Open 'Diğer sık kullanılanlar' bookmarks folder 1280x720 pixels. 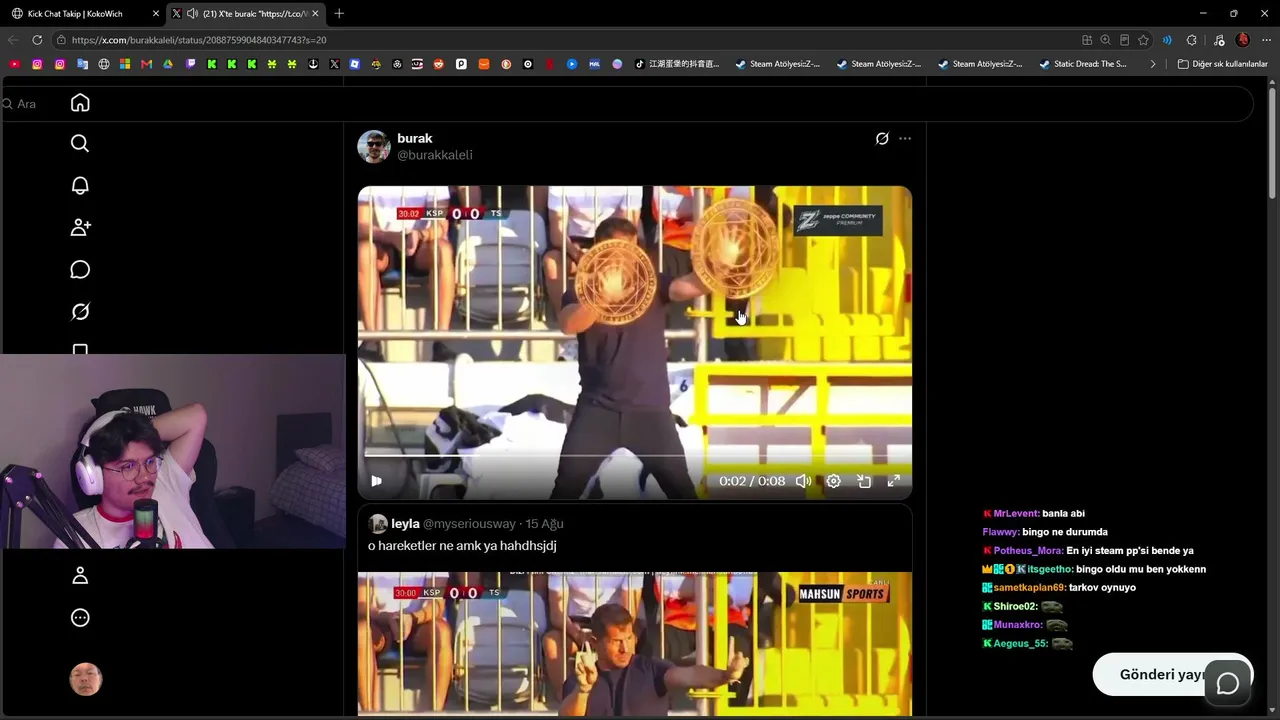tap(1223, 64)
